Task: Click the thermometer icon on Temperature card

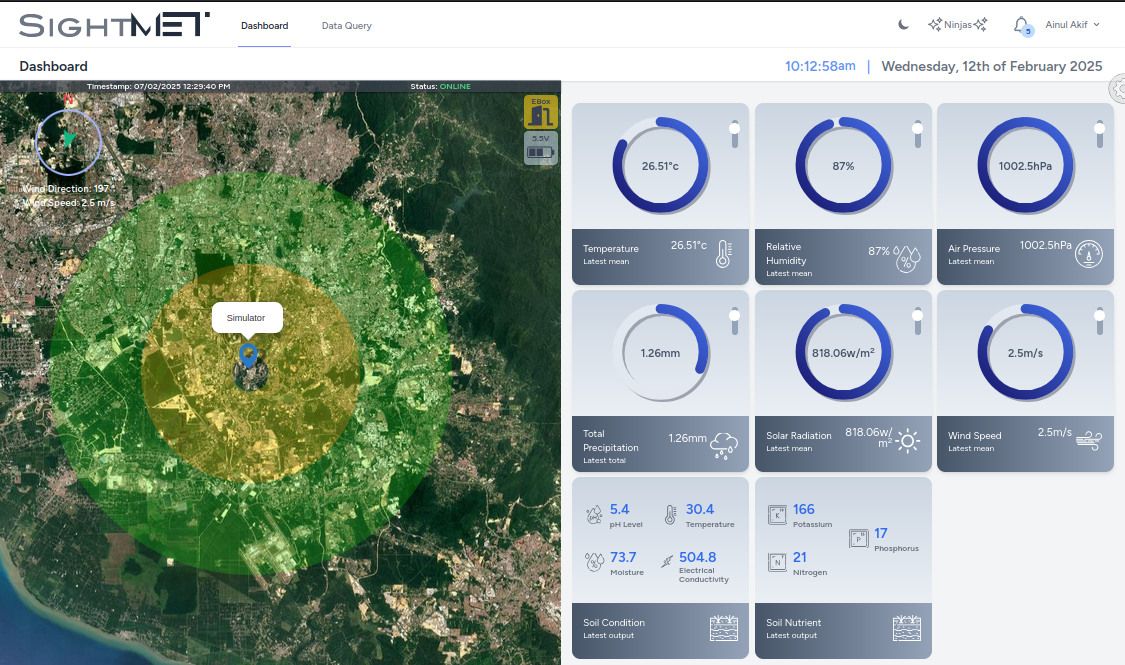Action: (724, 254)
